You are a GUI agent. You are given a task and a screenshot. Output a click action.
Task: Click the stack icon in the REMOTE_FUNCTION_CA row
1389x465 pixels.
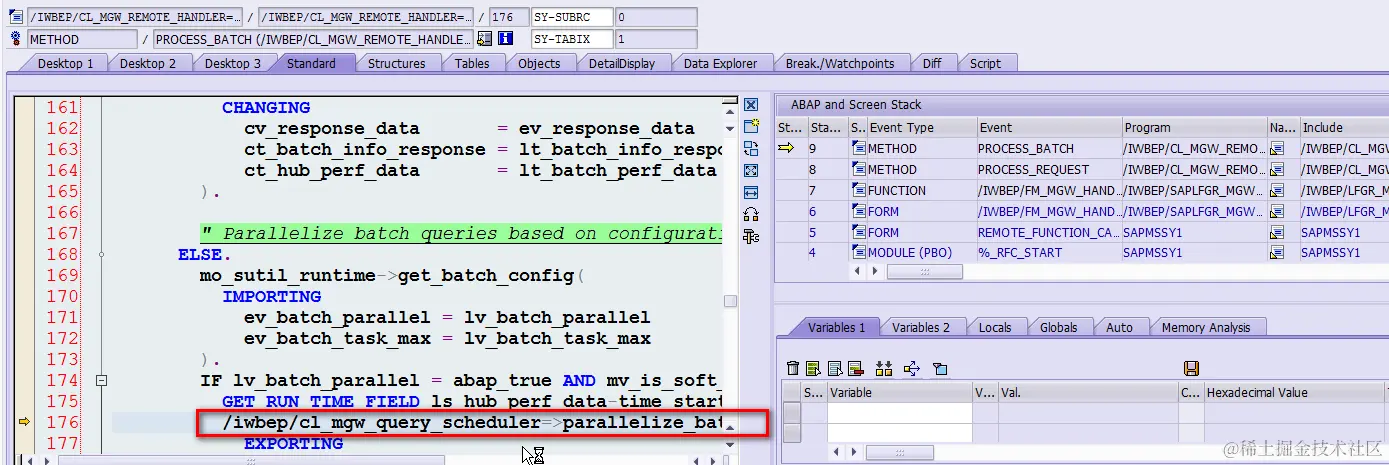(x=858, y=232)
